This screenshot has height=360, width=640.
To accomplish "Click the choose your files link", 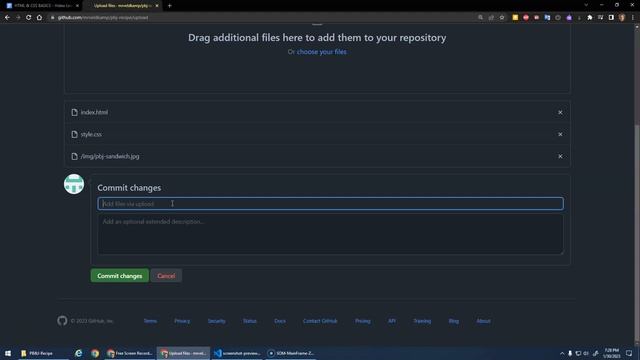I will click(322, 52).
